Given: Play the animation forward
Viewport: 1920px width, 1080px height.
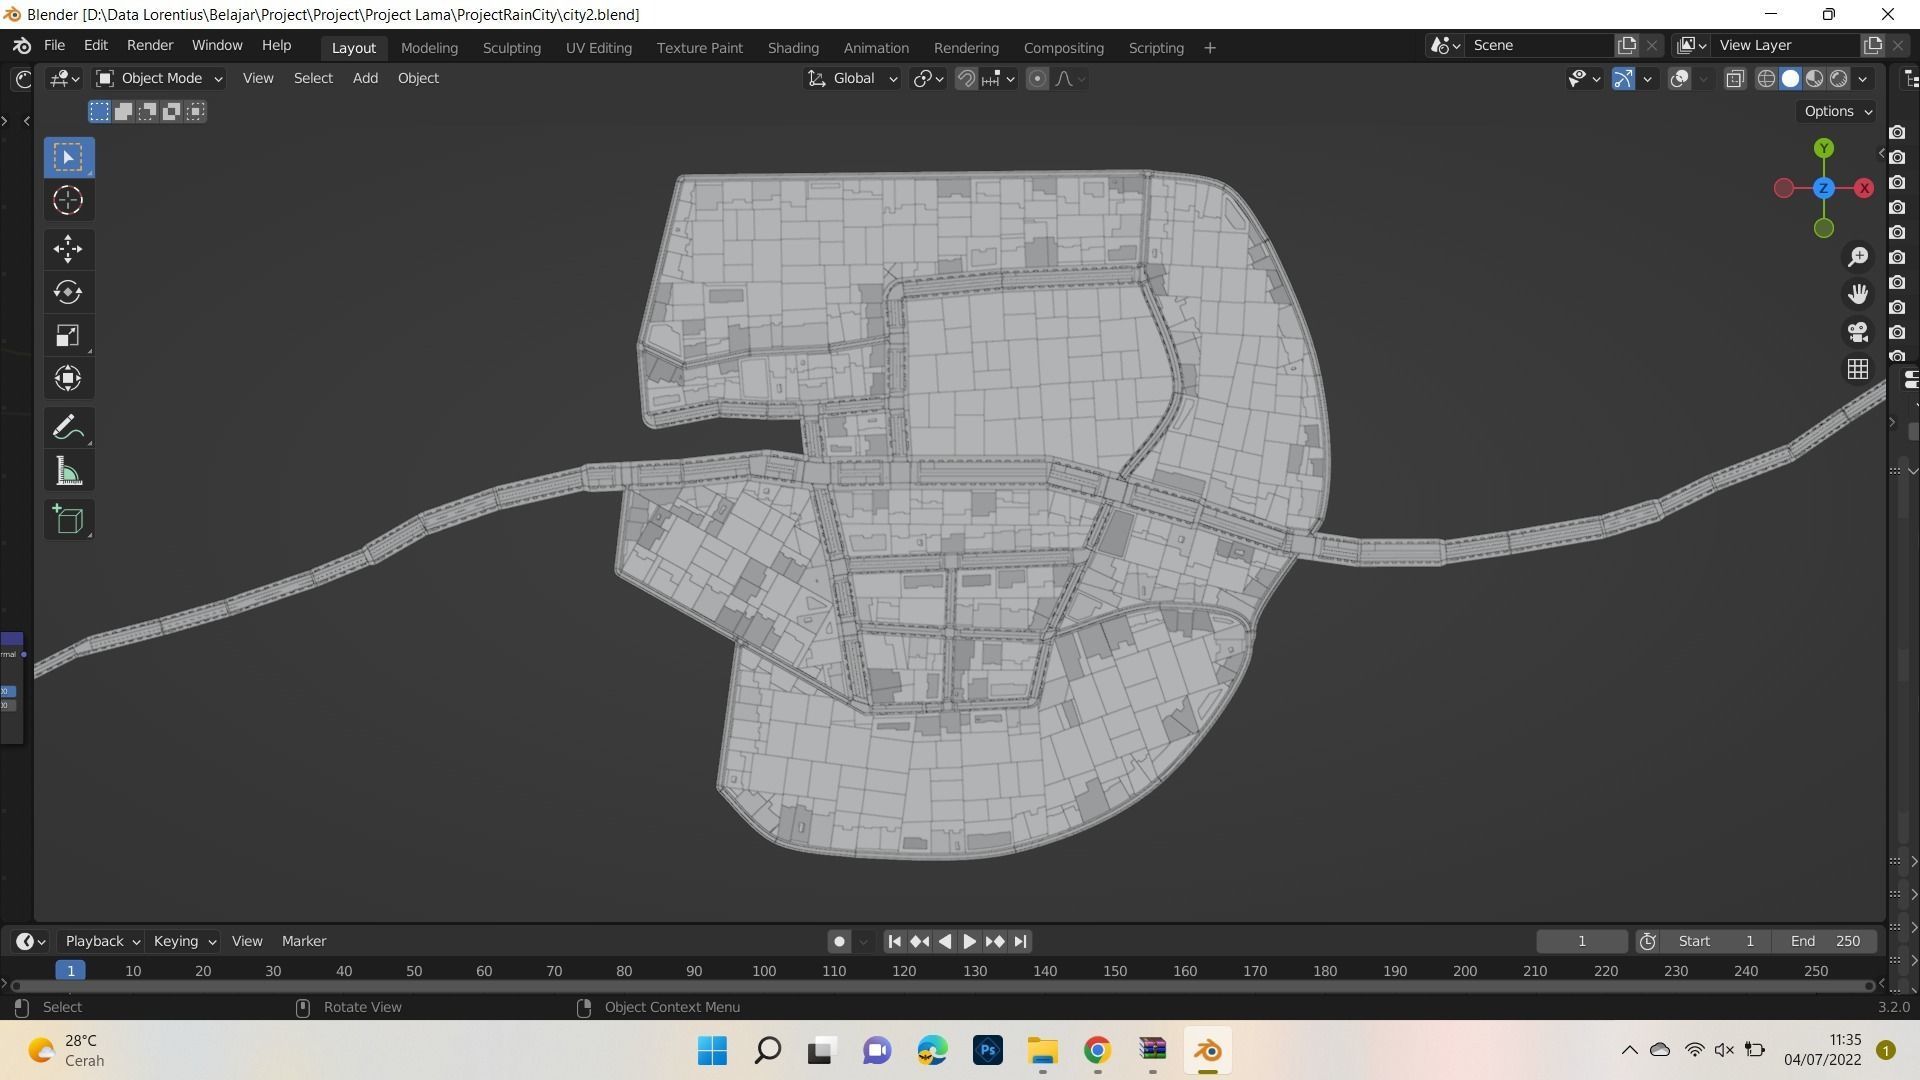Looking at the screenshot, I should click(969, 941).
